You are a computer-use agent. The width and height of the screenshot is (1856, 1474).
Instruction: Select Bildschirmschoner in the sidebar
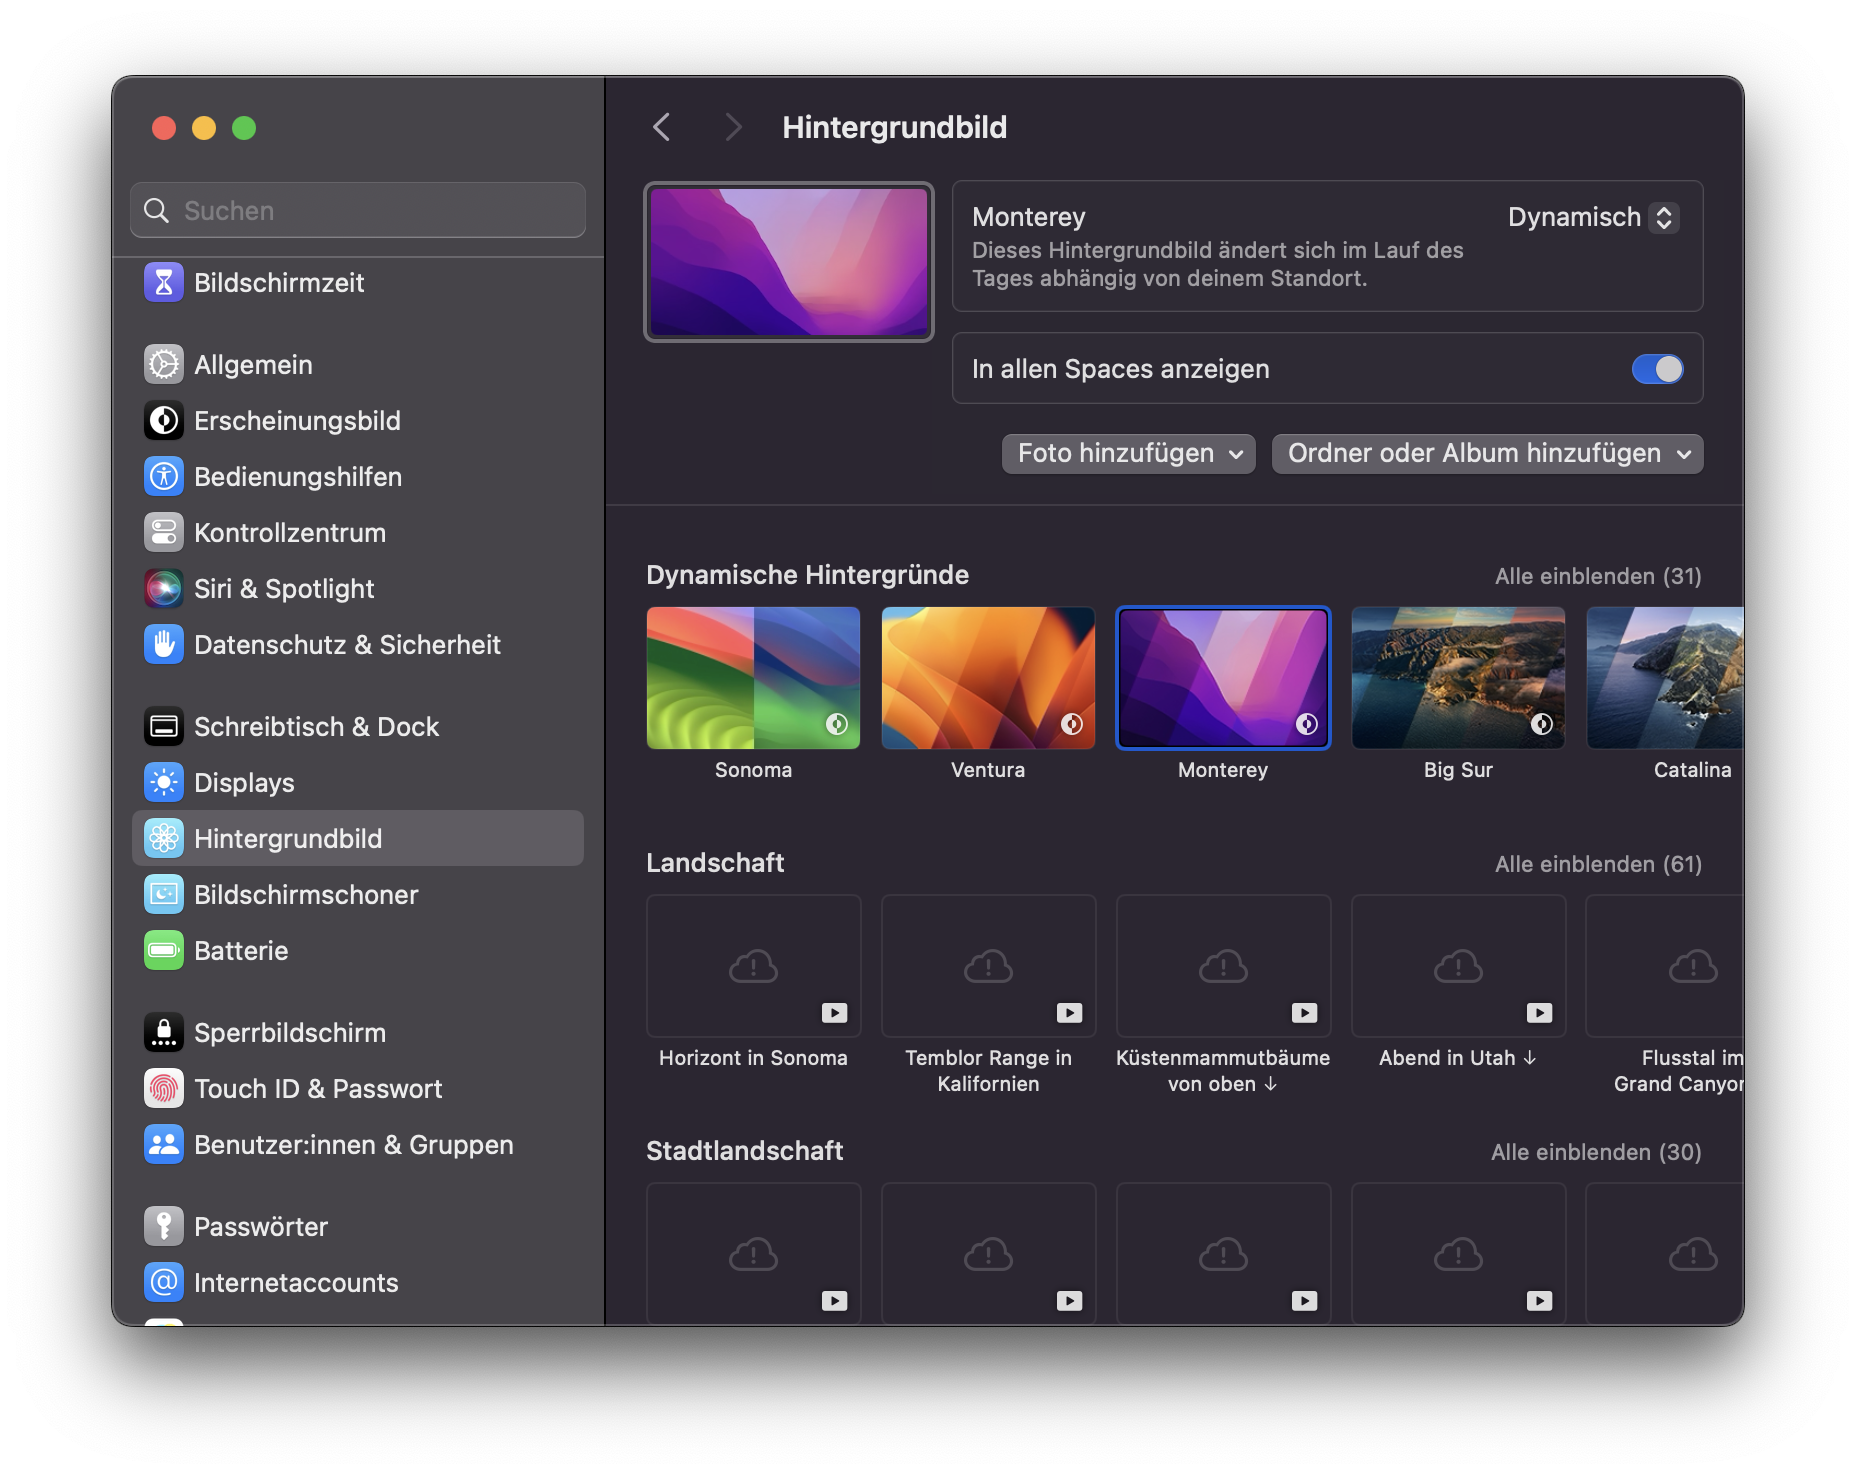(306, 895)
